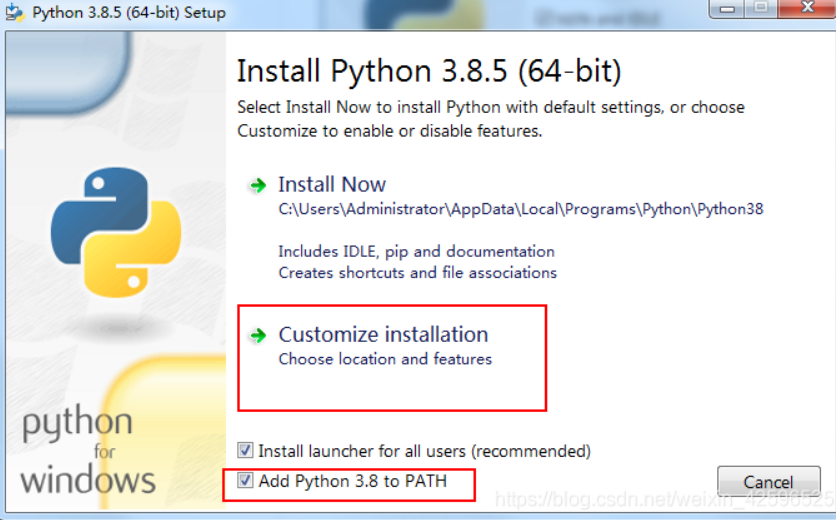
Task: Toggle Add Python 3.8 to PATH checkbox
Action: click(x=245, y=481)
